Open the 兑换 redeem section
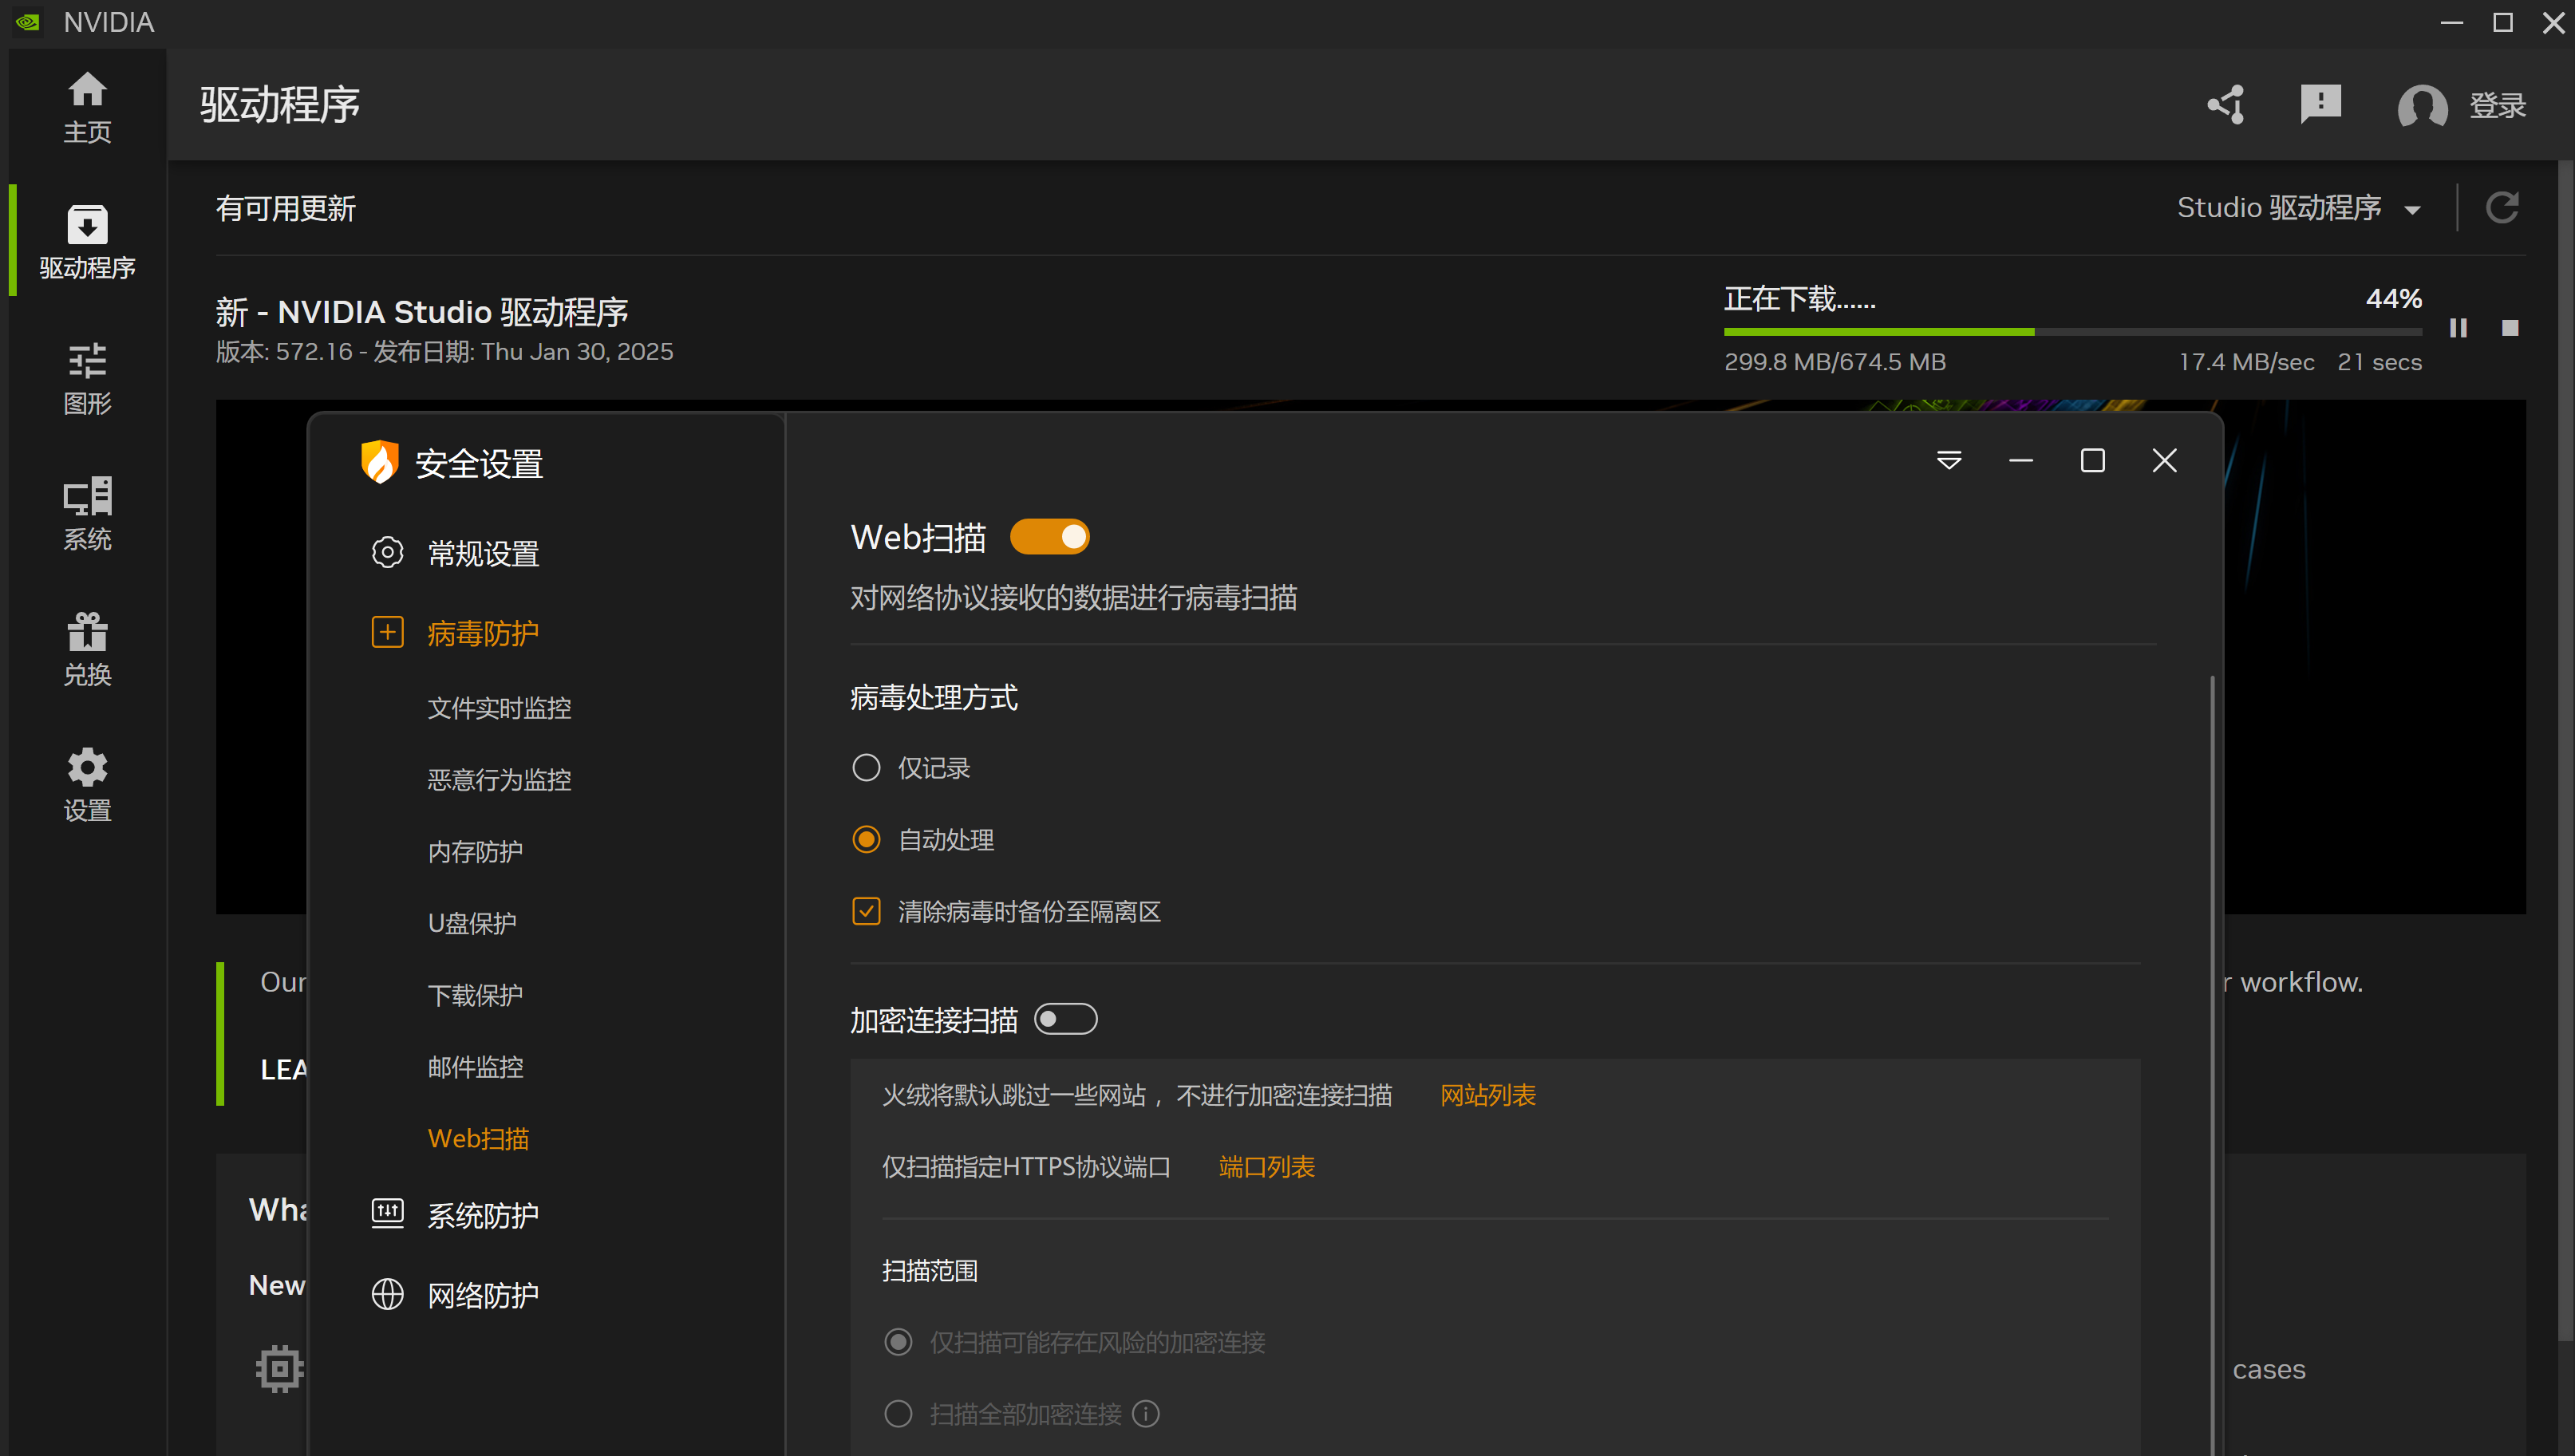The image size is (2575, 1456). [x=87, y=648]
